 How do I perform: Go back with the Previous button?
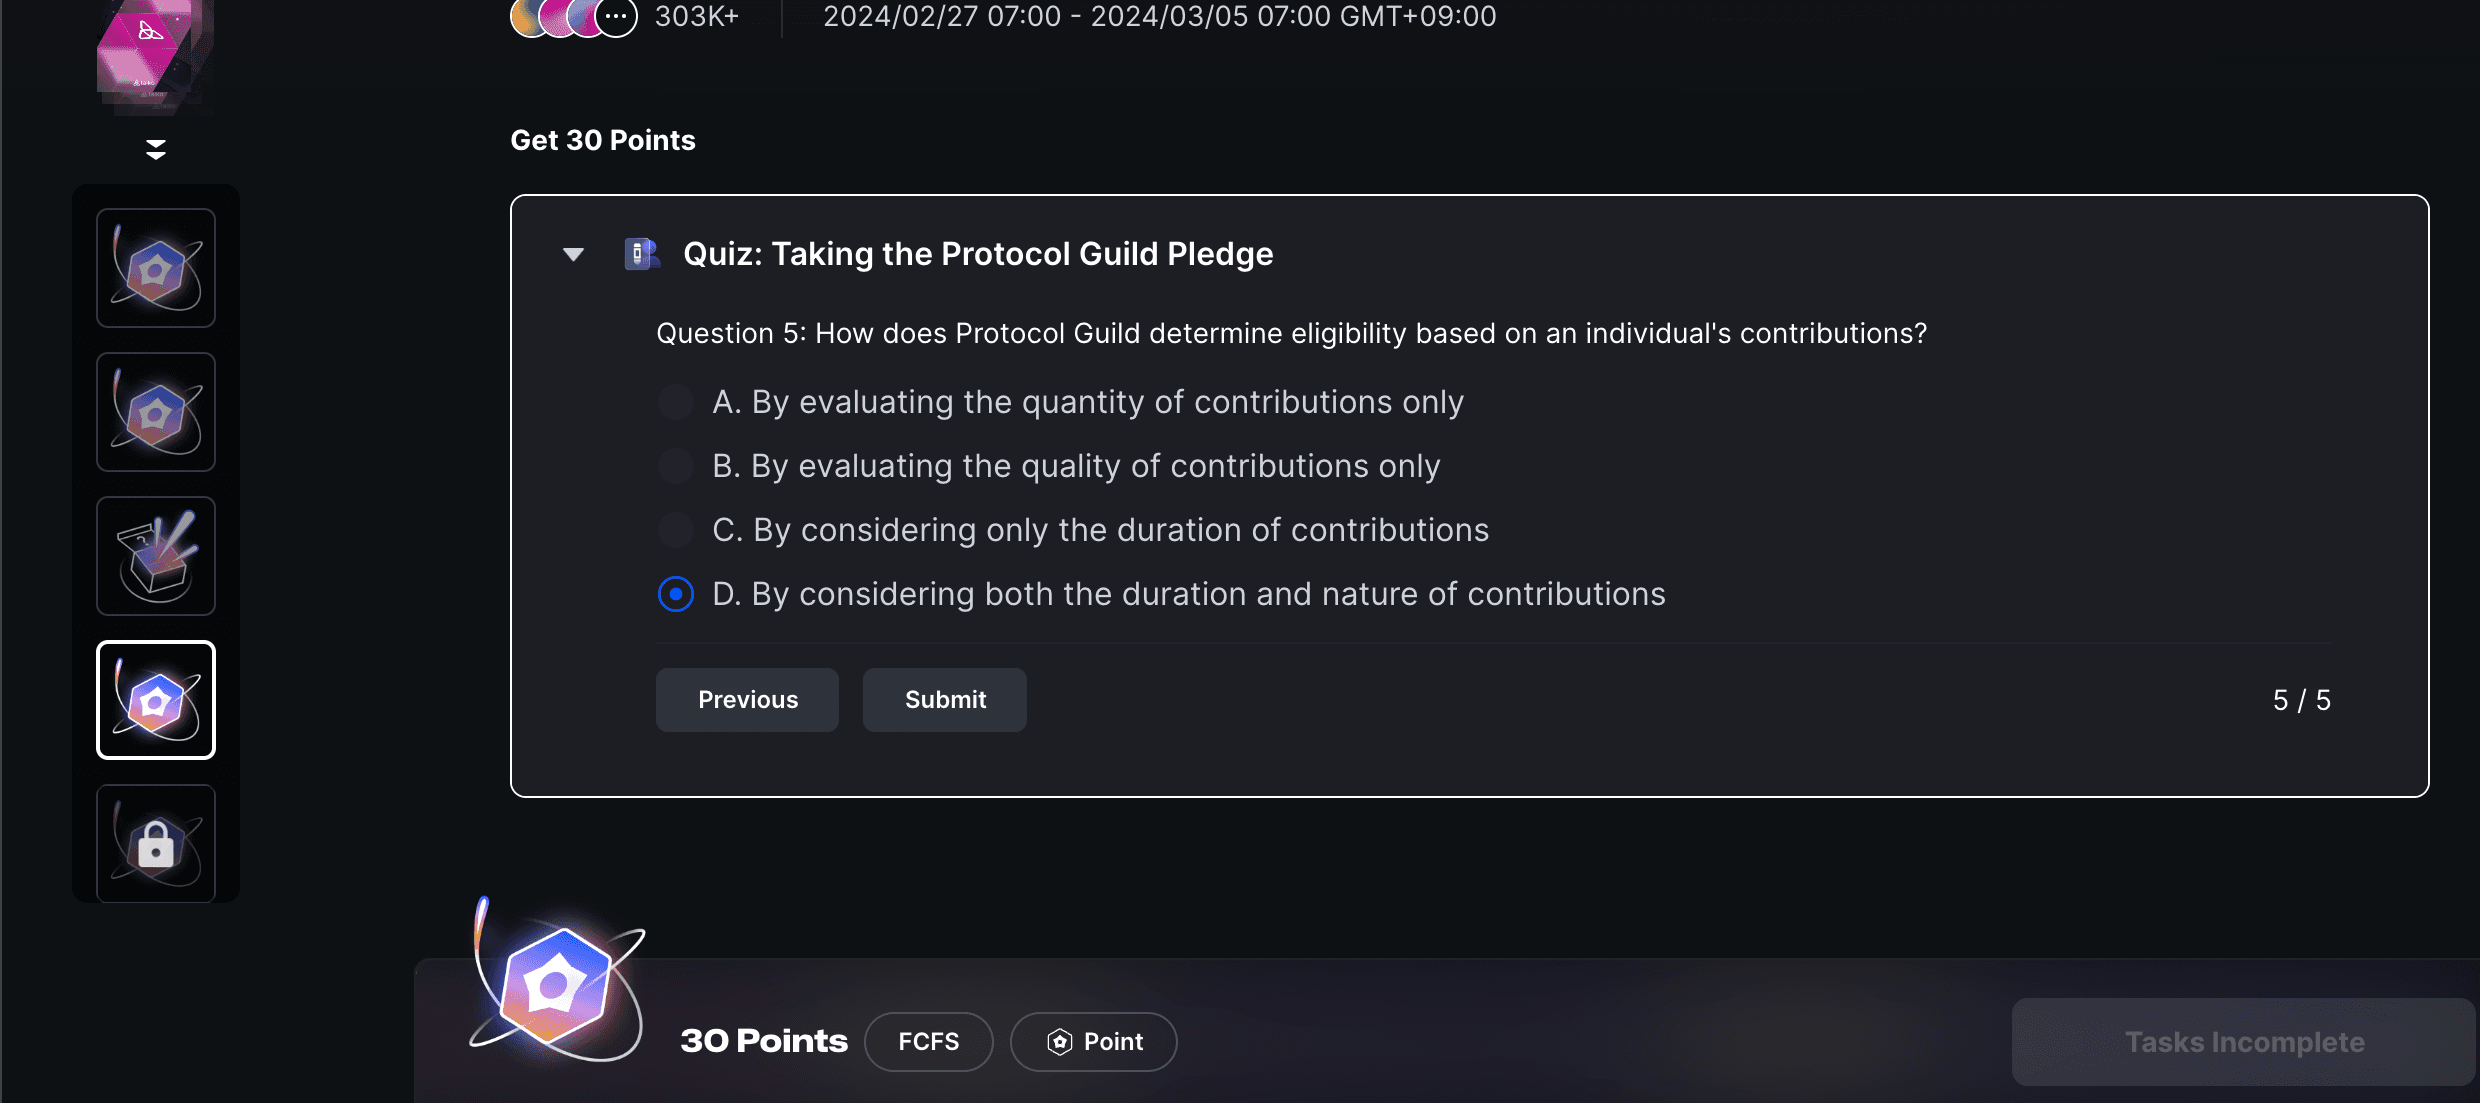click(x=747, y=700)
